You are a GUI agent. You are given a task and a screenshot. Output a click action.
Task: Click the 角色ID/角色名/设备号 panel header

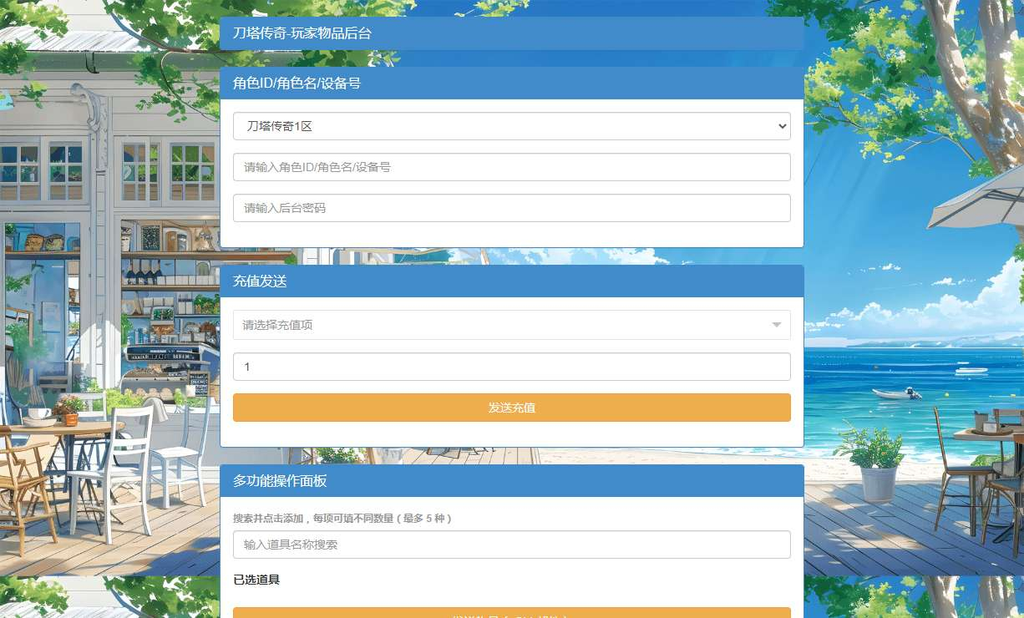point(511,83)
